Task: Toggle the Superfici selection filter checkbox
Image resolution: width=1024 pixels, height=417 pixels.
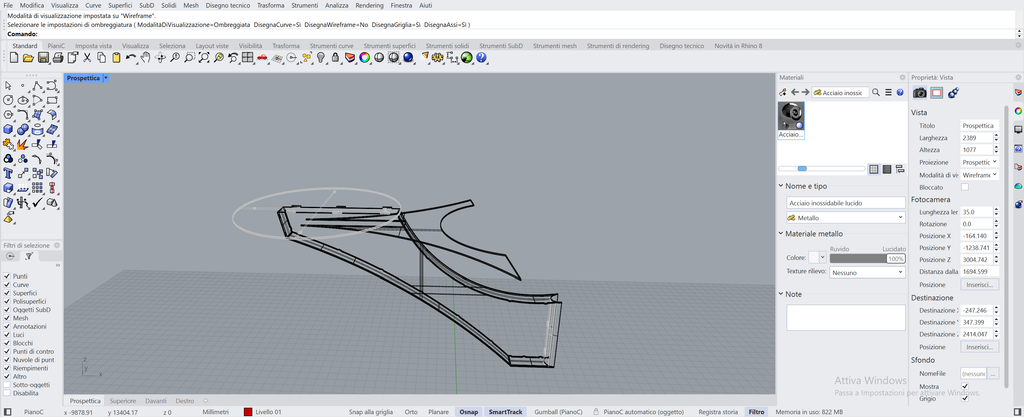Action: pyautogui.click(x=7, y=294)
